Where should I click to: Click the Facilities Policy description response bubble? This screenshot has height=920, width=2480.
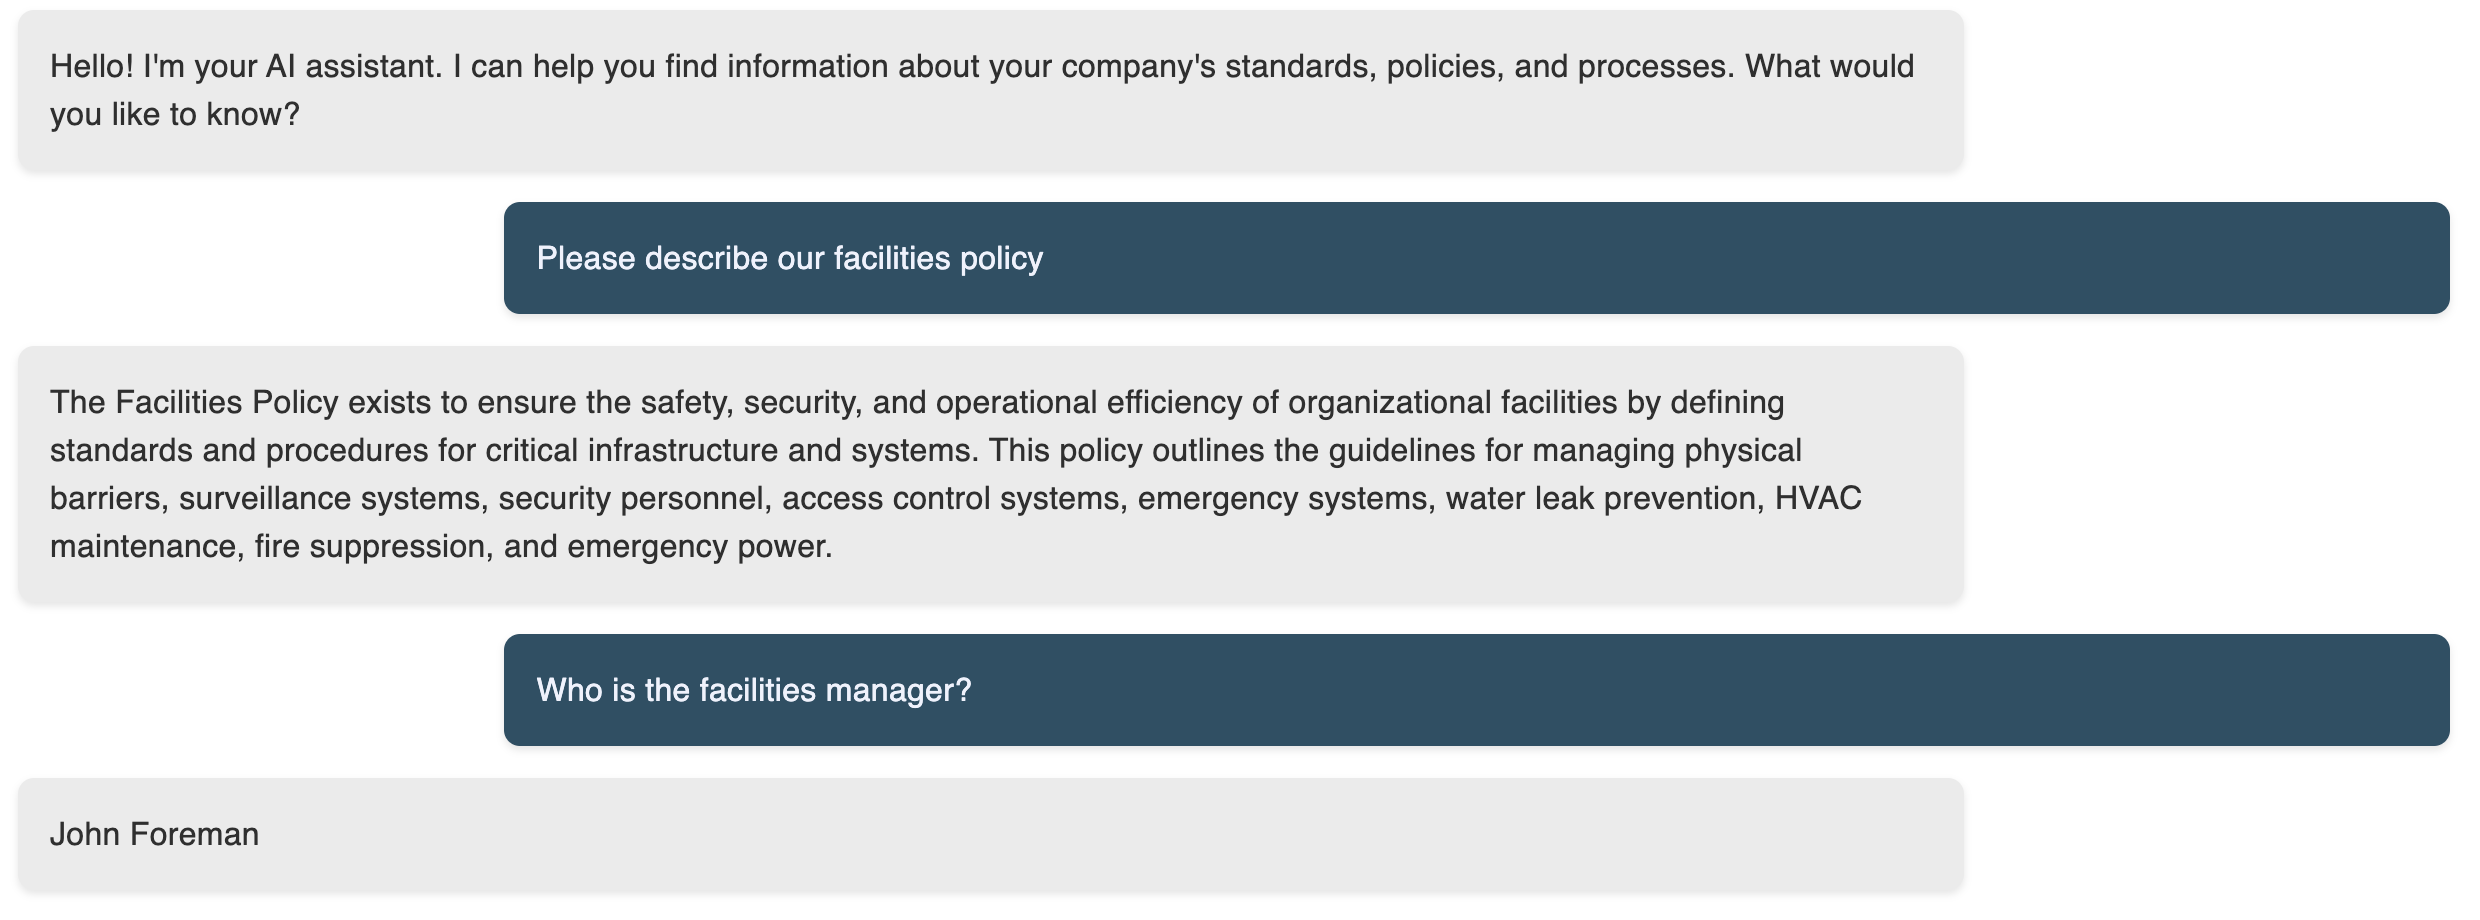tap(991, 474)
